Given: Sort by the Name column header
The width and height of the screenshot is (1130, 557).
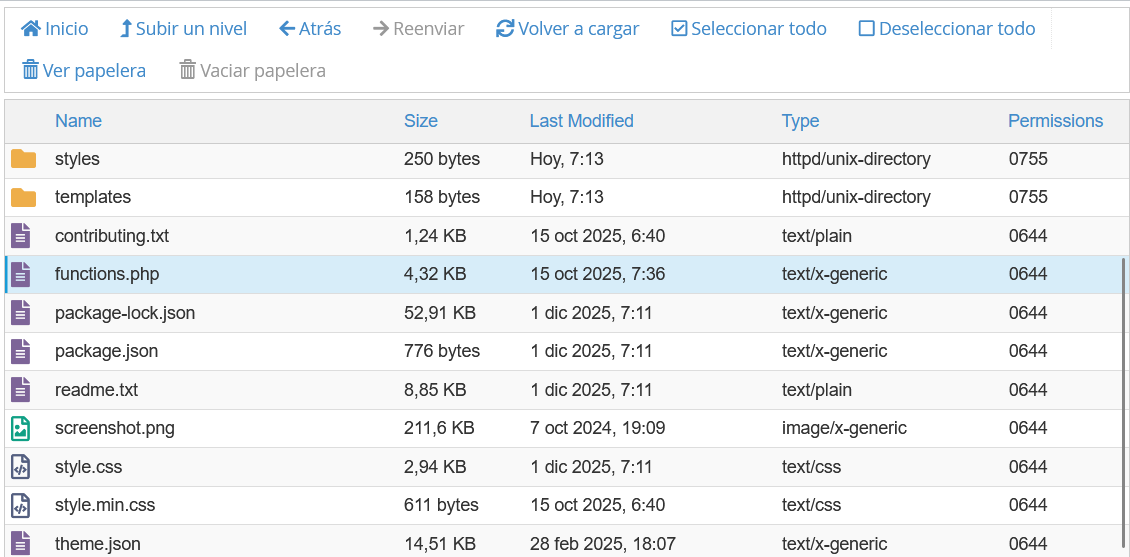Looking at the screenshot, I should tap(79, 120).
